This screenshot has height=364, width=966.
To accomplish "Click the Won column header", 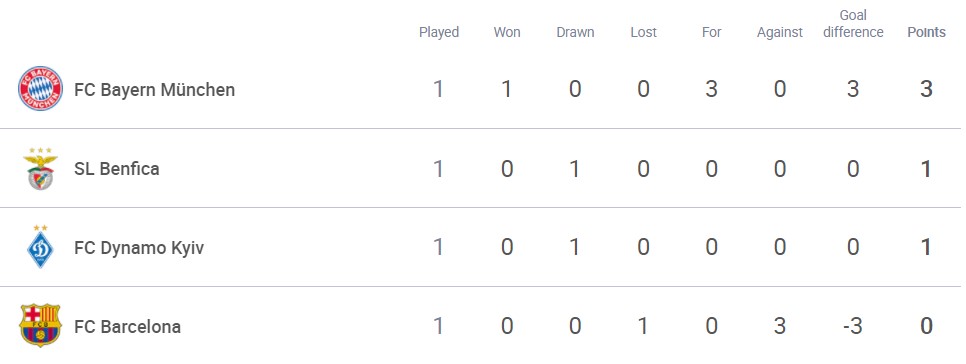I will coord(507,32).
